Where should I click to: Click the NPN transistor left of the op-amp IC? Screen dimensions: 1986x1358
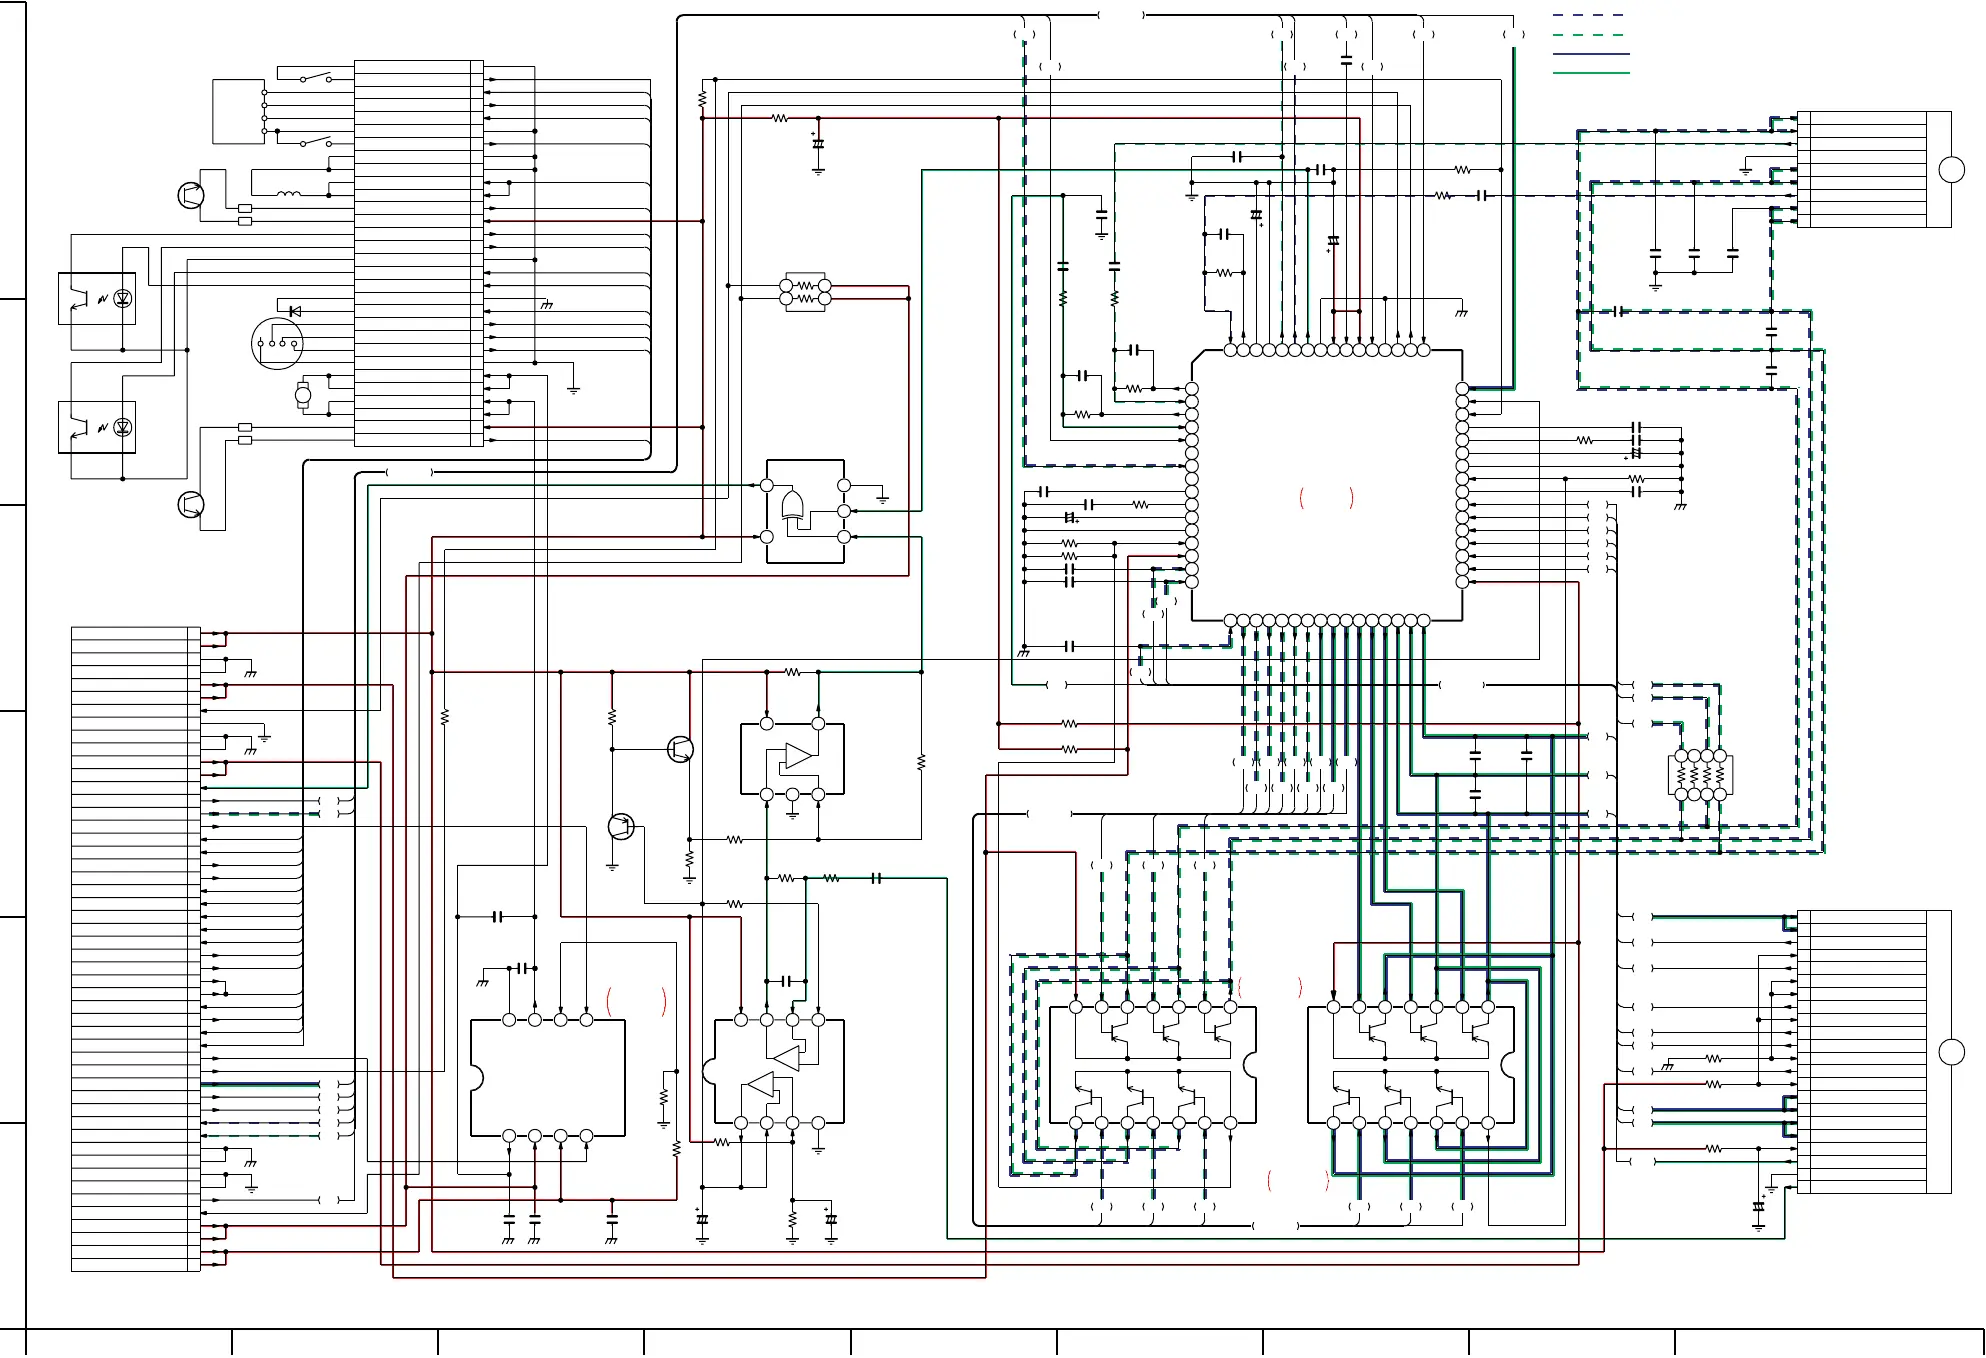680,749
